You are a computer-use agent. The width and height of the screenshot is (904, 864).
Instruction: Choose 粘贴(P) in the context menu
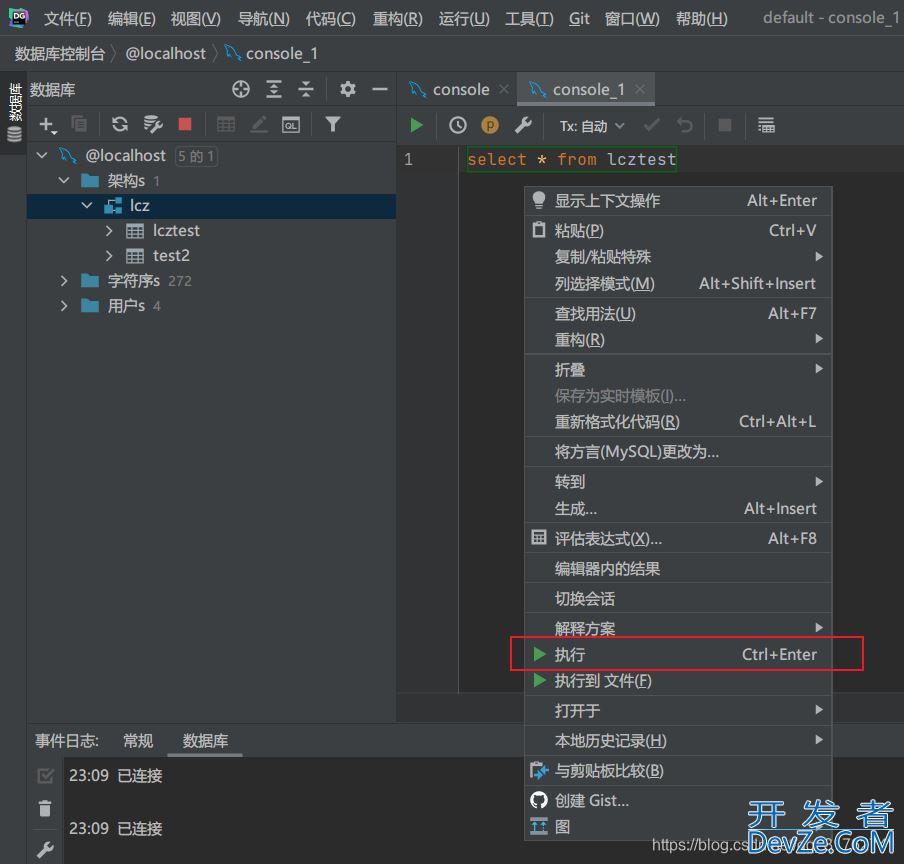(678, 231)
